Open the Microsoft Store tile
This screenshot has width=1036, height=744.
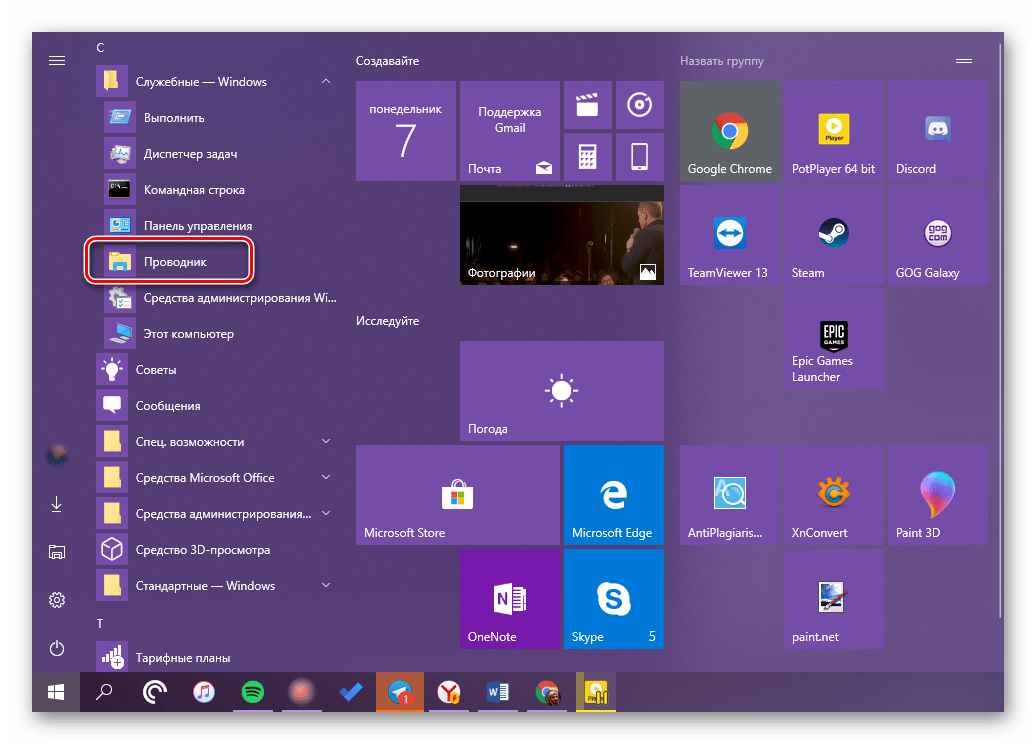pyautogui.click(x=457, y=495)
